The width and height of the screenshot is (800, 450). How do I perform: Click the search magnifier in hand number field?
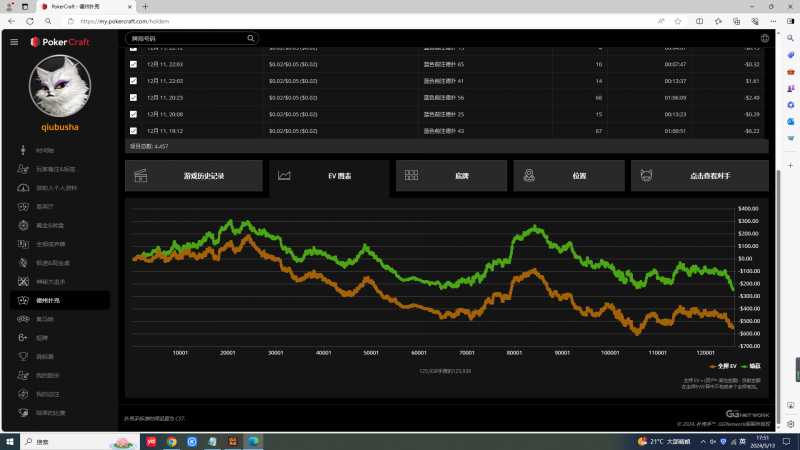(251, 39)
